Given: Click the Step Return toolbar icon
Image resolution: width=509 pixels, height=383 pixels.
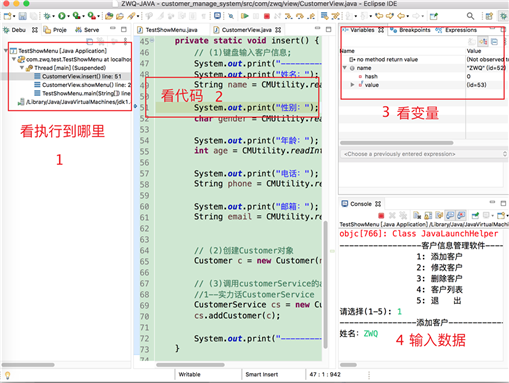Looking at the screenshot, I should (311, 16).
